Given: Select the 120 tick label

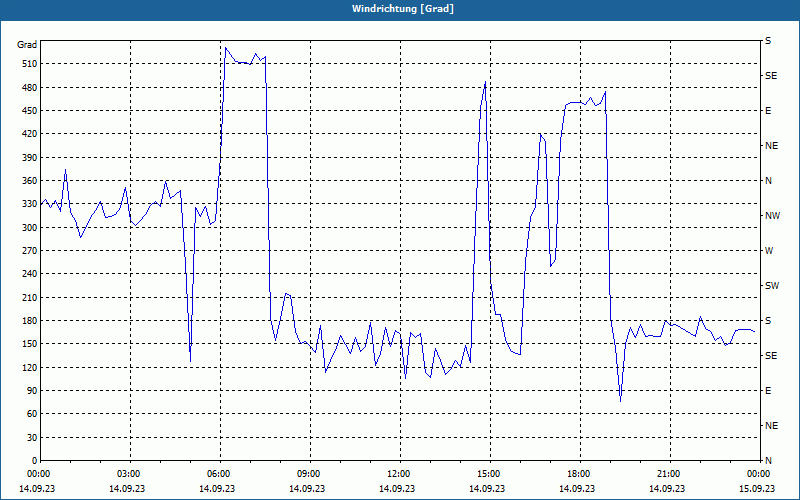Looking at the screenshot, I should [x=29, y=367].
